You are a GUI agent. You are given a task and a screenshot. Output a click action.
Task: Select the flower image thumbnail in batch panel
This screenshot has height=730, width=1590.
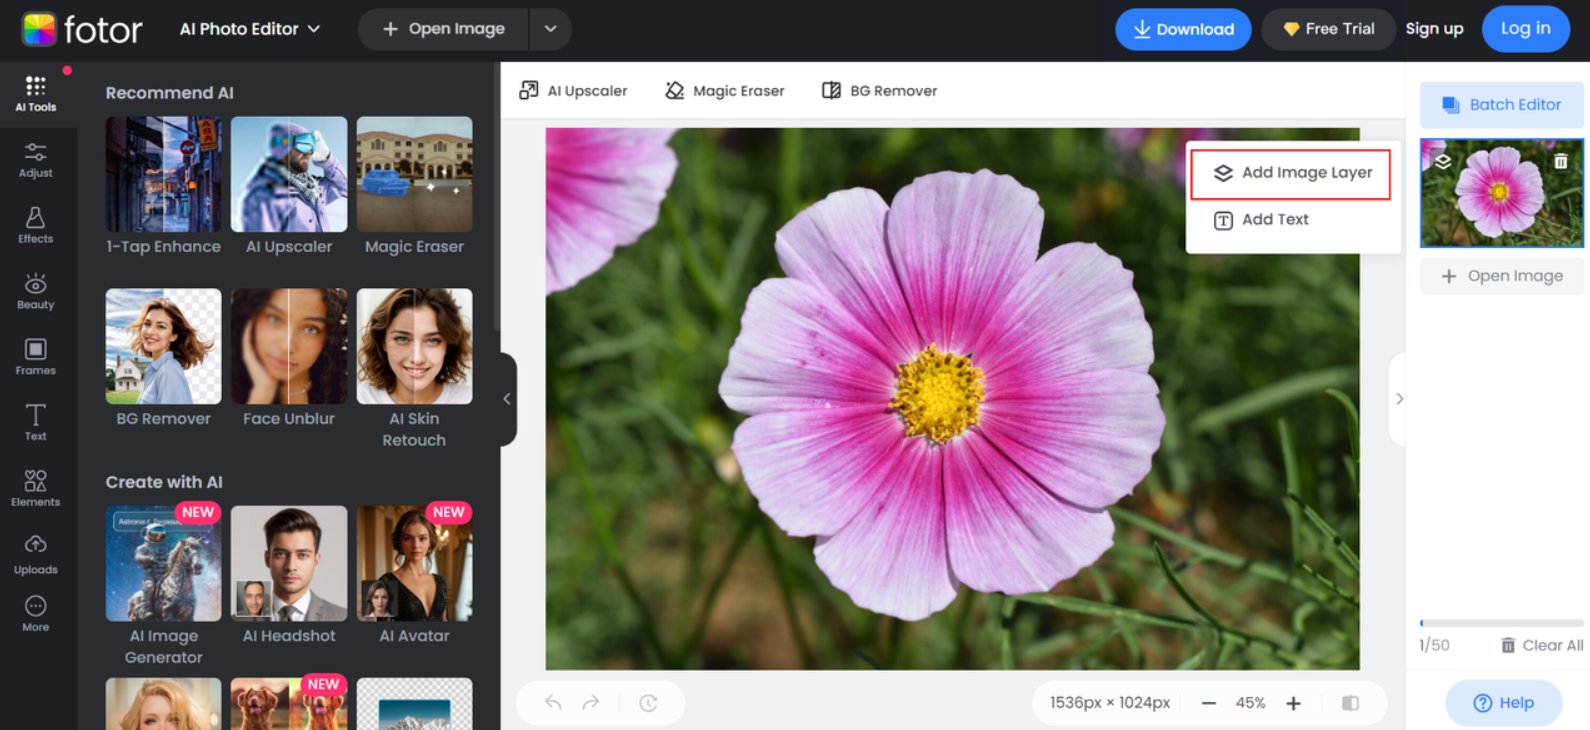[x=1501, y=193]
